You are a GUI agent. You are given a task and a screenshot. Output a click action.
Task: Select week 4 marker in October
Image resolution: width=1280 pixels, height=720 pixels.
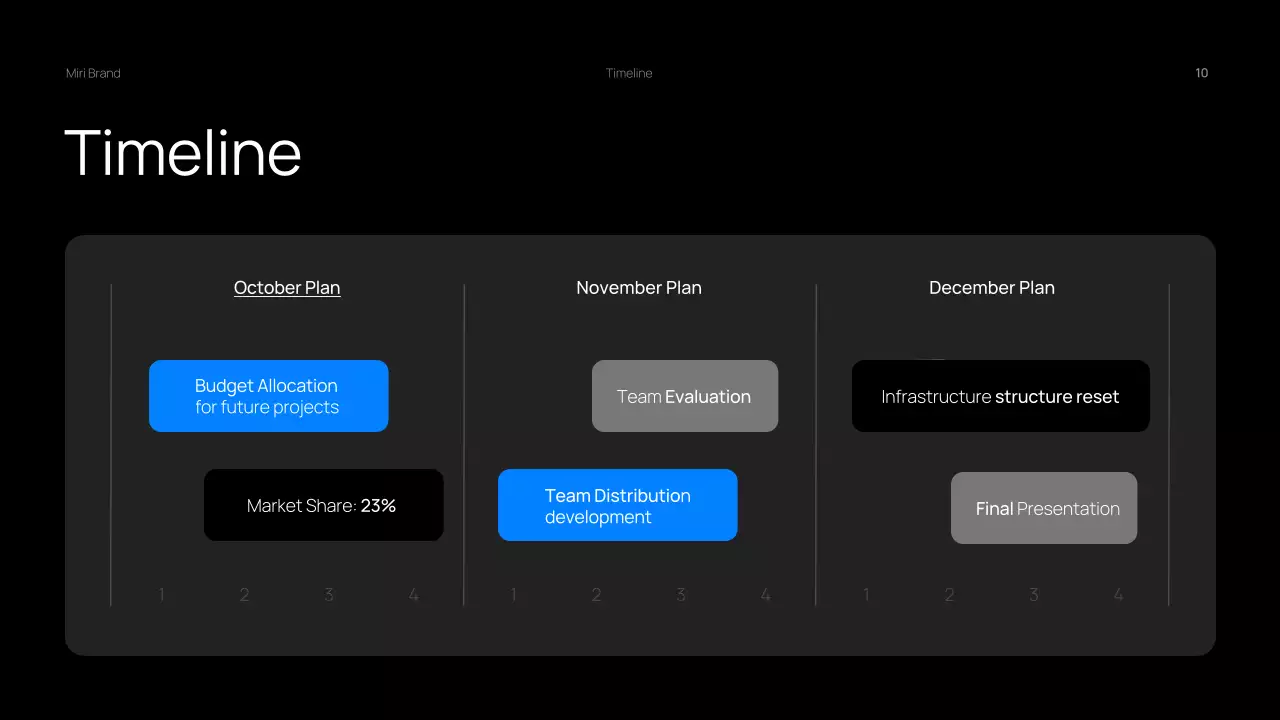413,595
